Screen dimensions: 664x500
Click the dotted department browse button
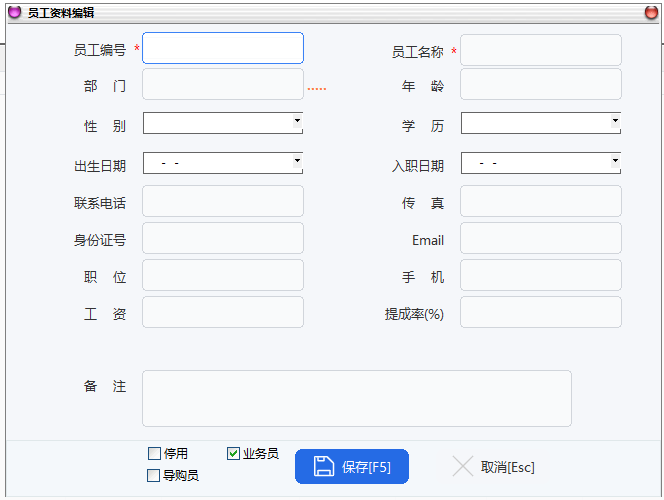[316, 88]
